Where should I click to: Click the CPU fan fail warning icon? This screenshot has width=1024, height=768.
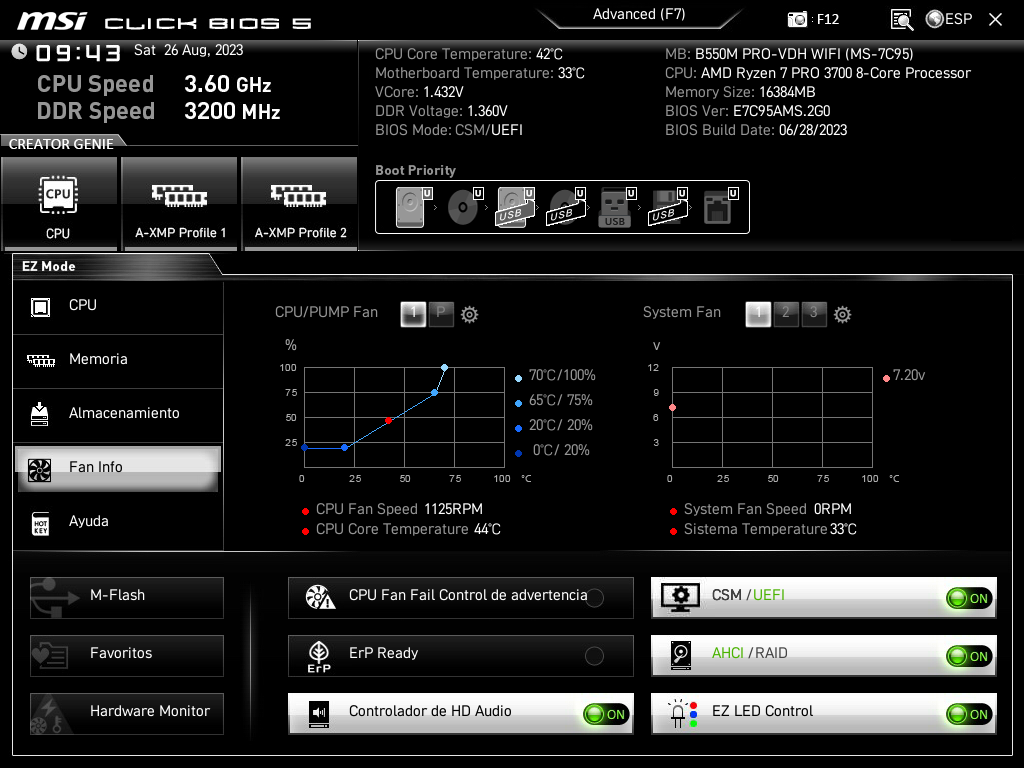coord(320,597)
